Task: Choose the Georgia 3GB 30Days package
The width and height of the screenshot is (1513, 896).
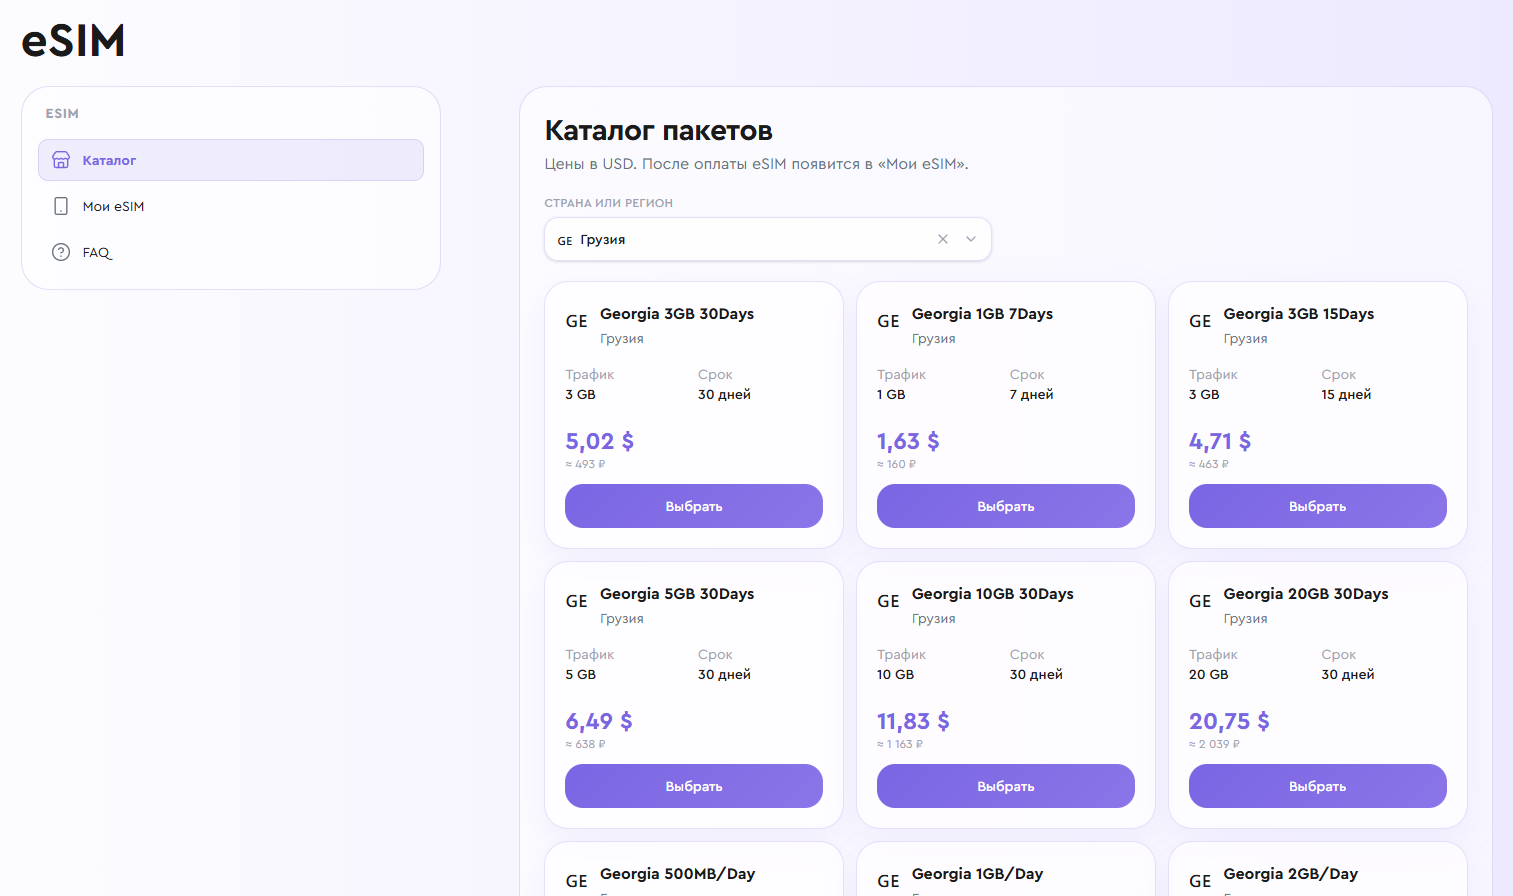Action: tap(694, 506)
